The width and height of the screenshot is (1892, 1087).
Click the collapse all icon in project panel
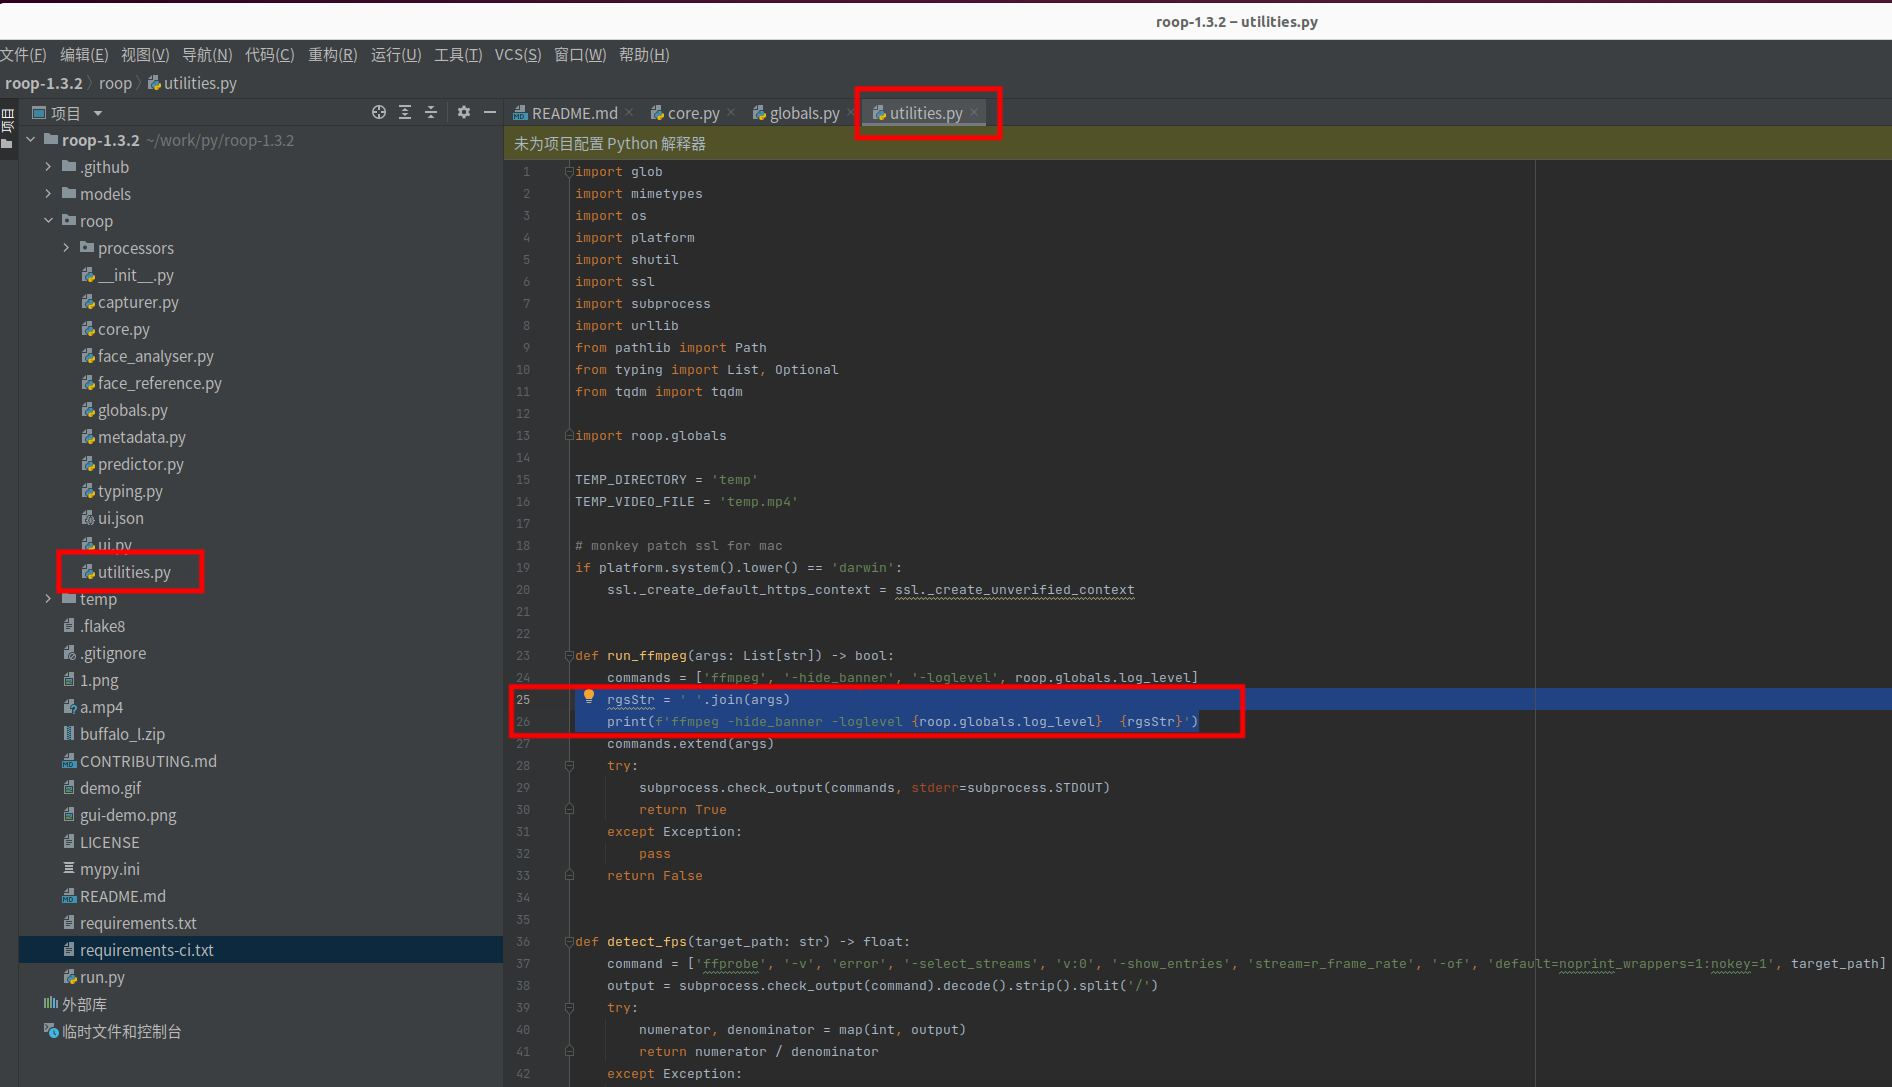[x=431, y=112]
